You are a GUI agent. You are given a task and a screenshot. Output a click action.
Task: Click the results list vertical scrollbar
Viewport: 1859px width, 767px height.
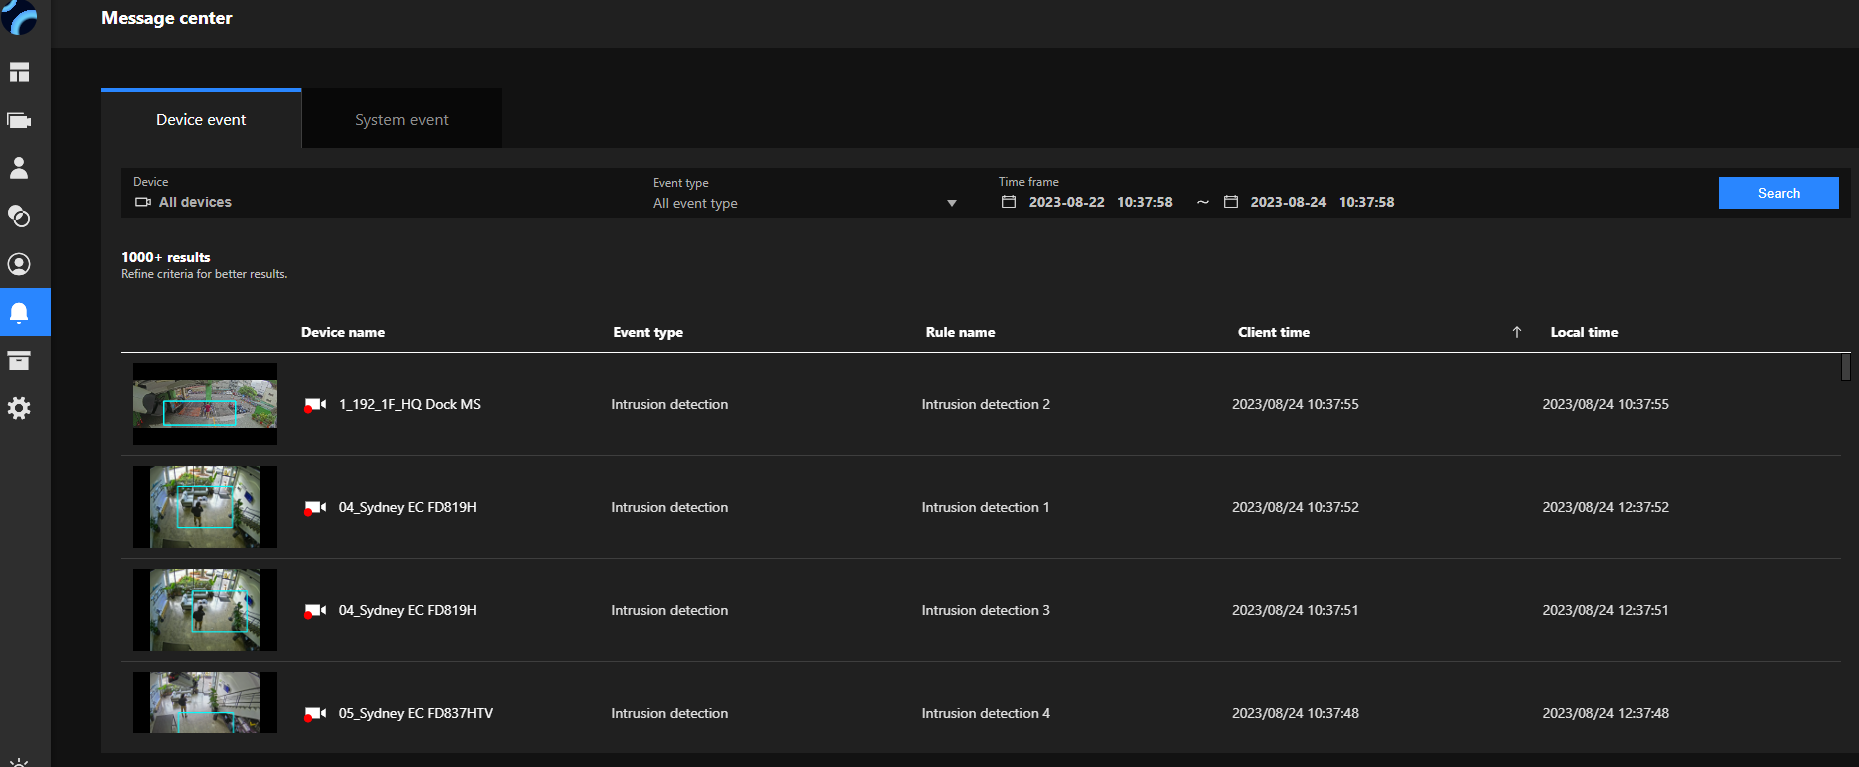pyautogui.click(x=1845, y=367)
